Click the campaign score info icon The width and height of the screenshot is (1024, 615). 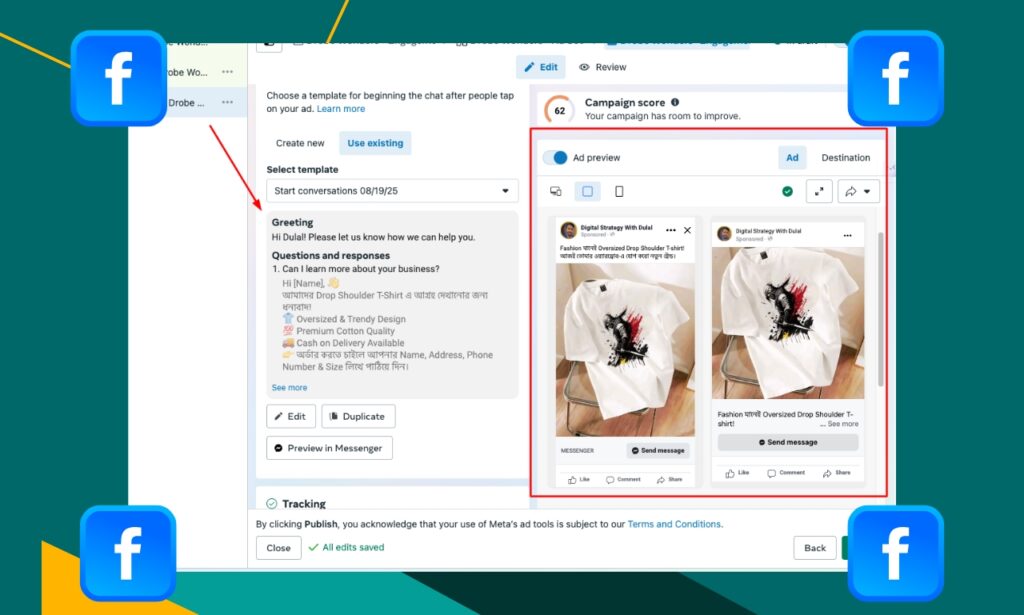[675, 102]
